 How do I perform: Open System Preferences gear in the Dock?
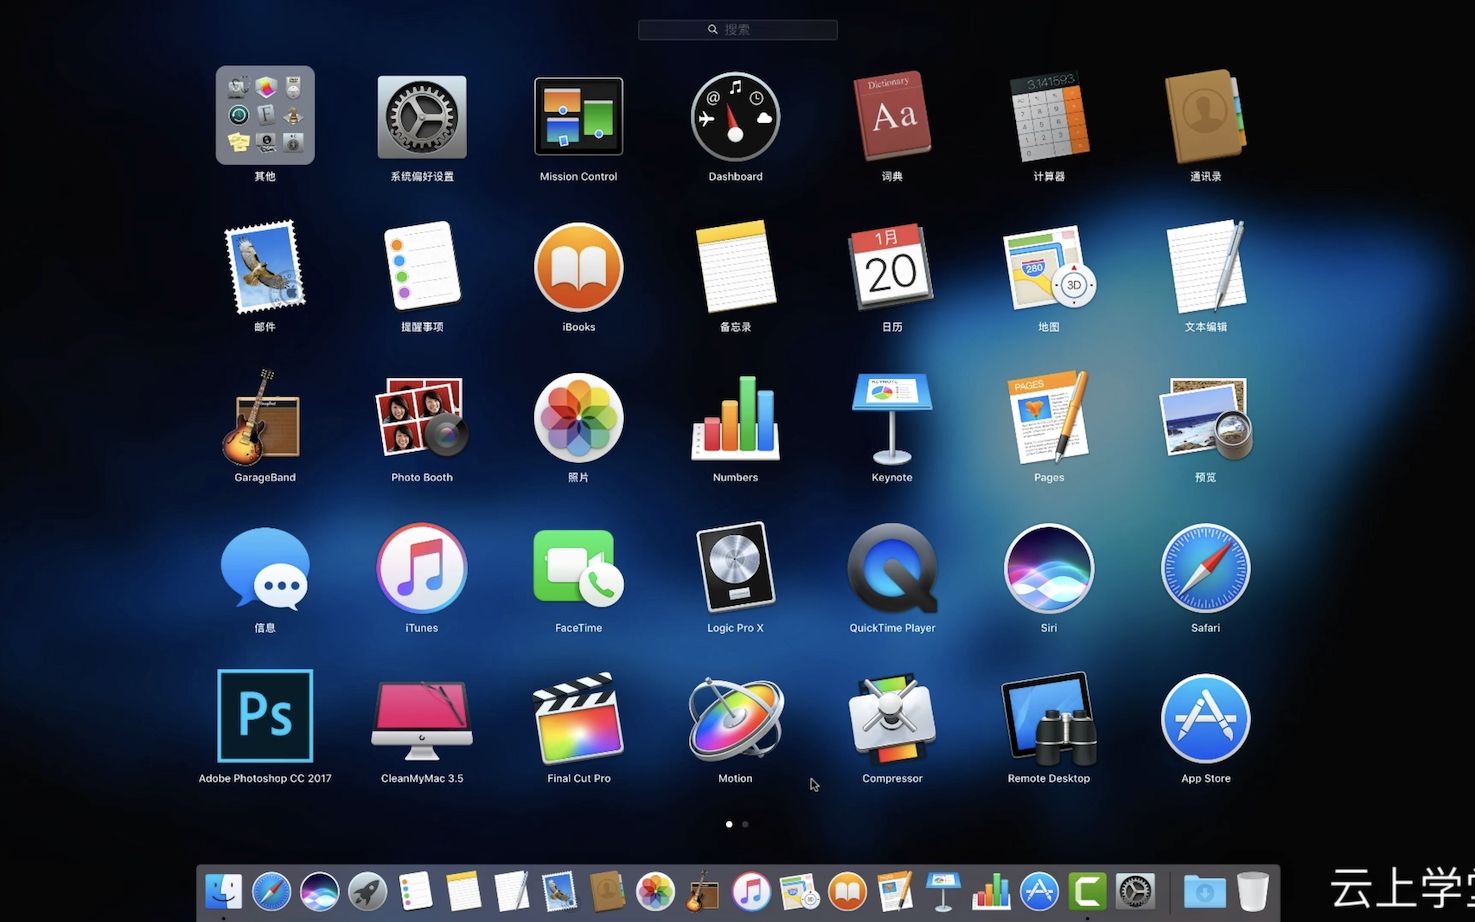(1135, 891)
